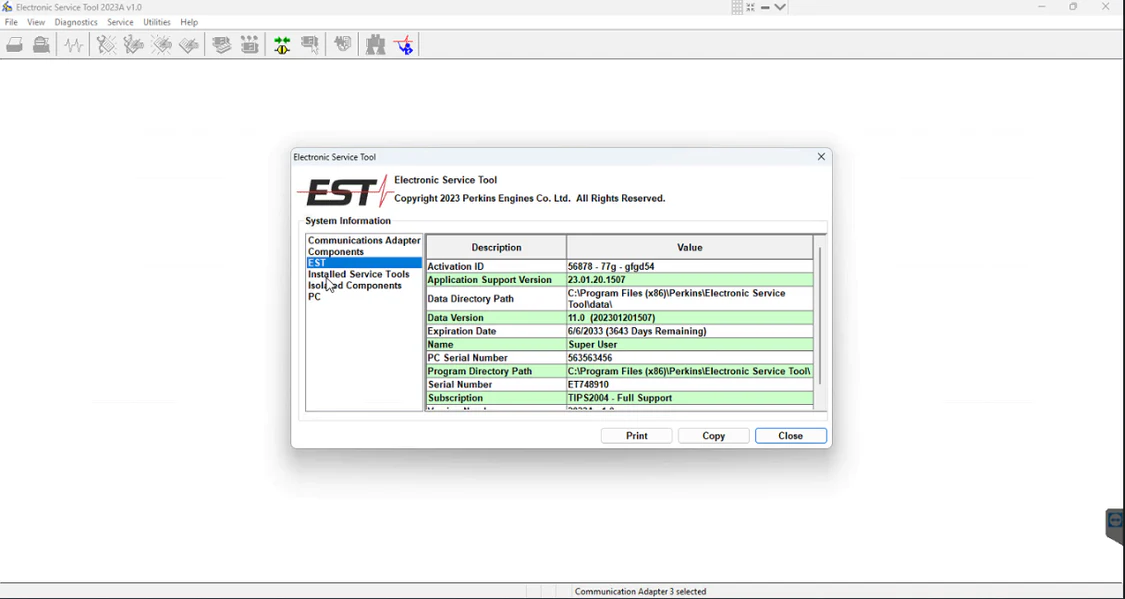Image resolution: width=1125 pixels, height=599 pixels.
Task: Click the printer icon in the toolbar
Action: coord(15,45)
